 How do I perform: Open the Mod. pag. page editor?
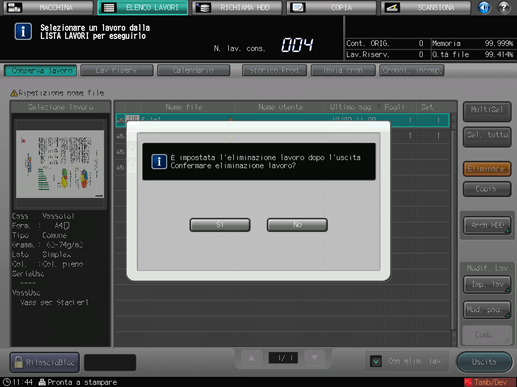pyautogui.click(x=487, y=310)
